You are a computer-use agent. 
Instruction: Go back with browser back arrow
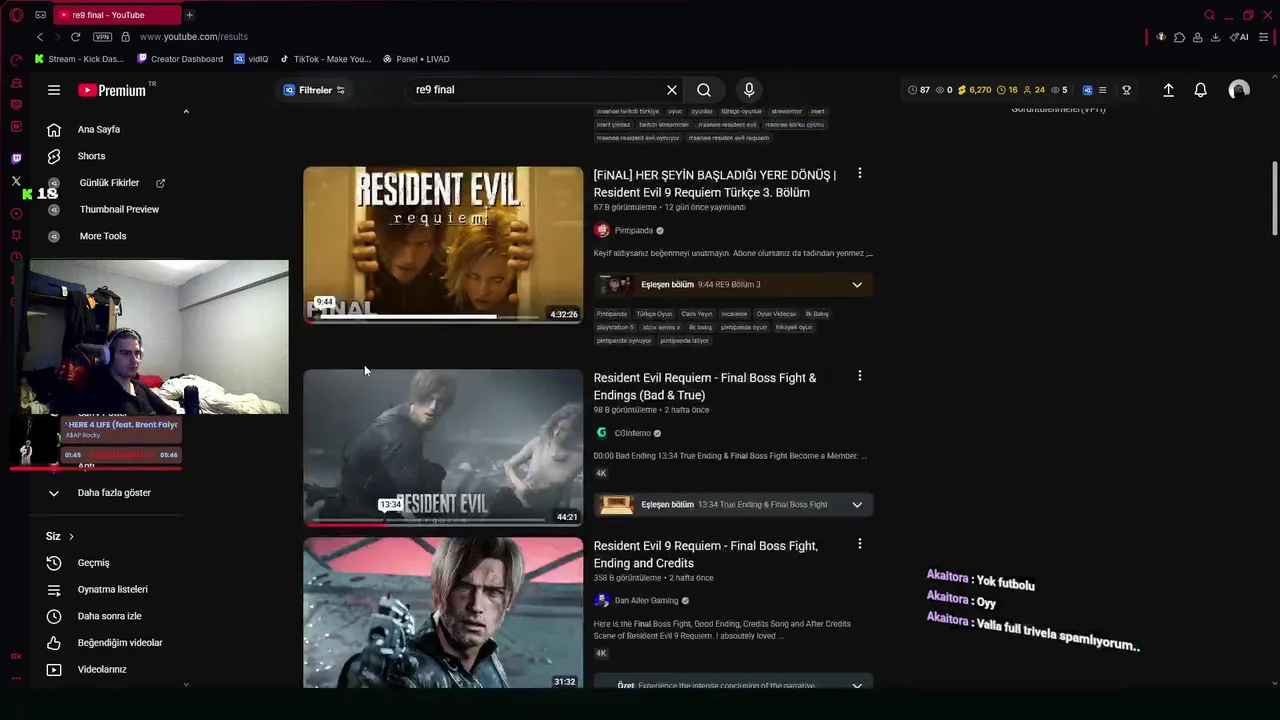pyautogui.click(x=39, y=37)
